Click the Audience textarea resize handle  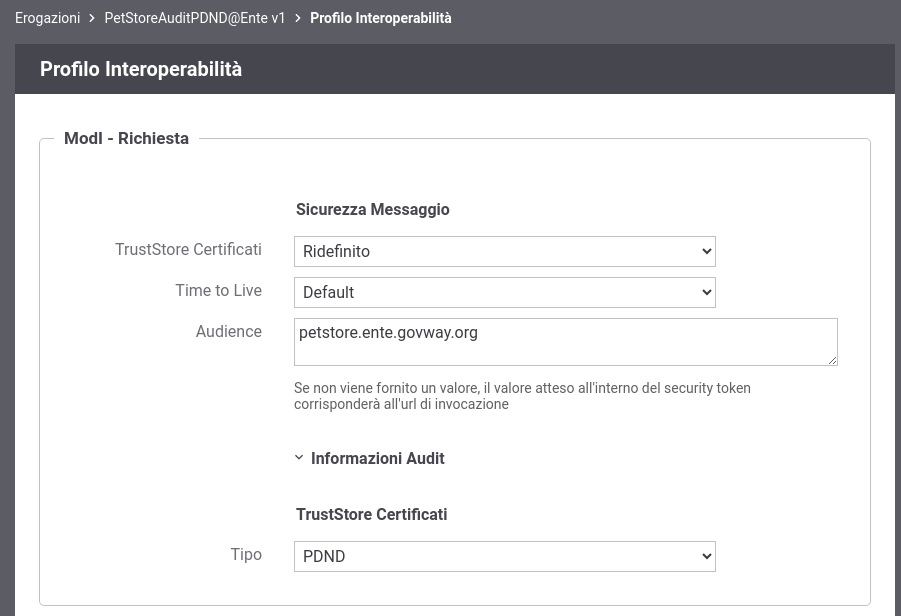[x=832, y=360]
